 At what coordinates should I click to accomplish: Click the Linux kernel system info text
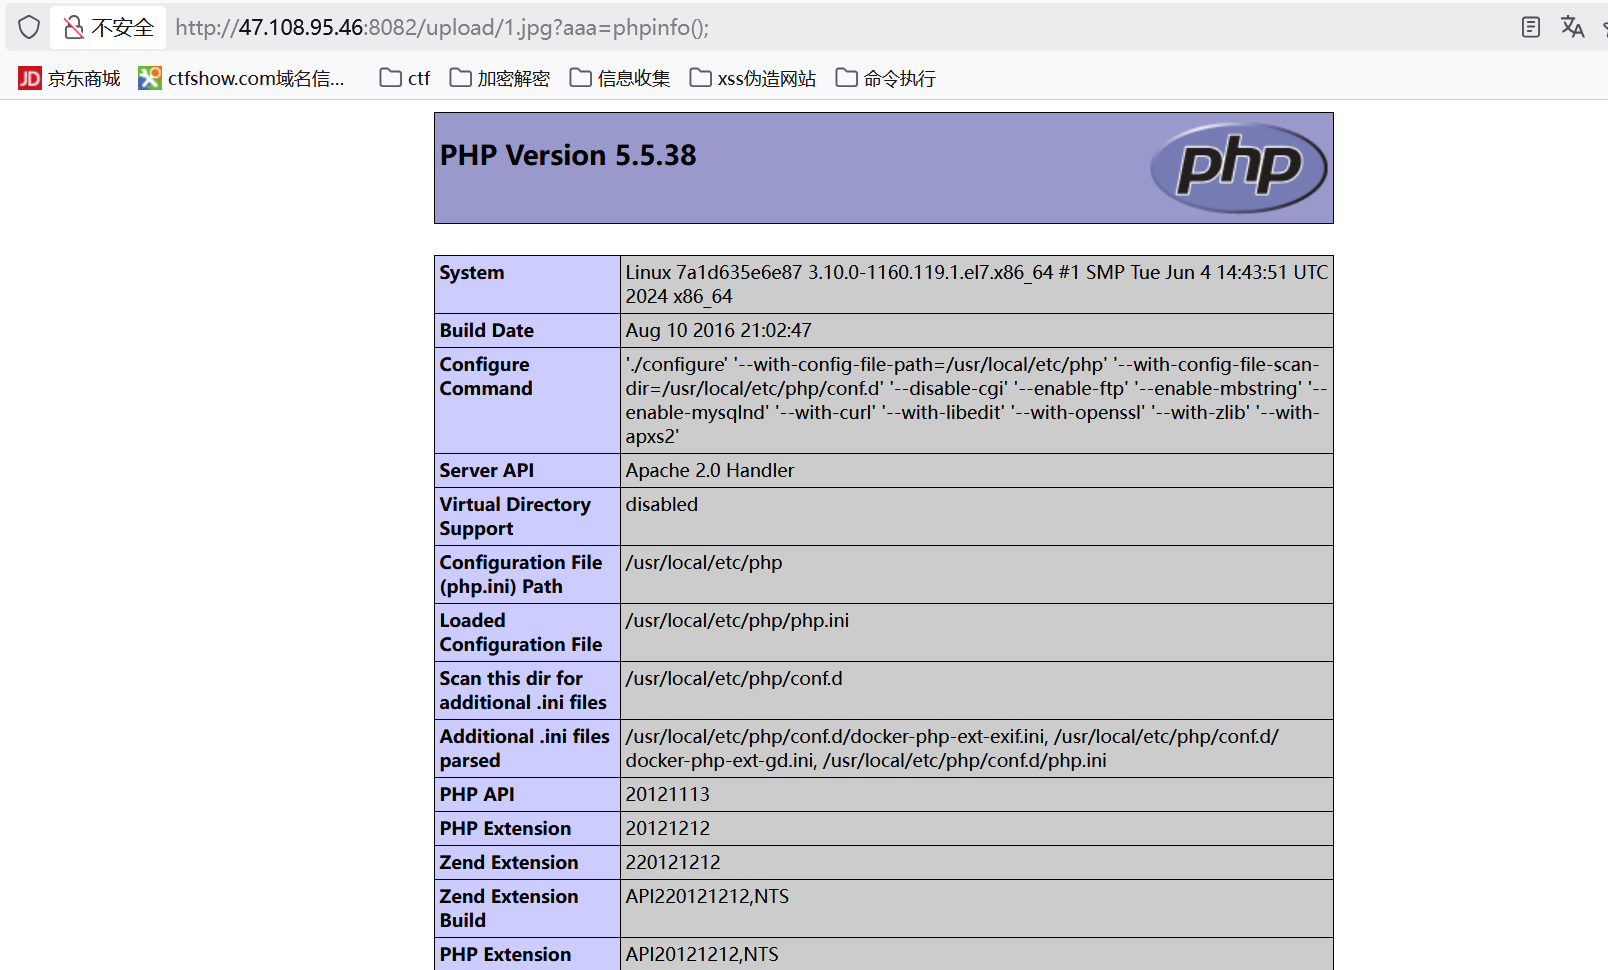tap(976, 284)
